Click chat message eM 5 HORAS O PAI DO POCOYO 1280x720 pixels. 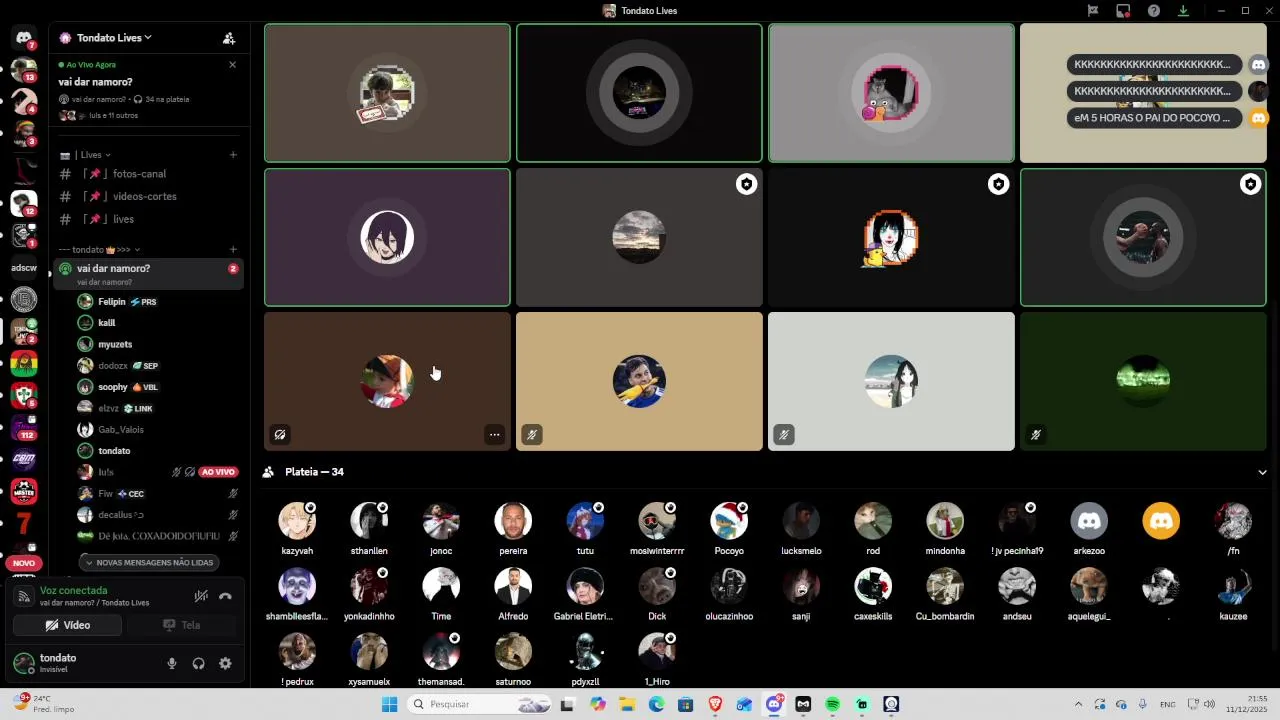(x=1153, y=118)
